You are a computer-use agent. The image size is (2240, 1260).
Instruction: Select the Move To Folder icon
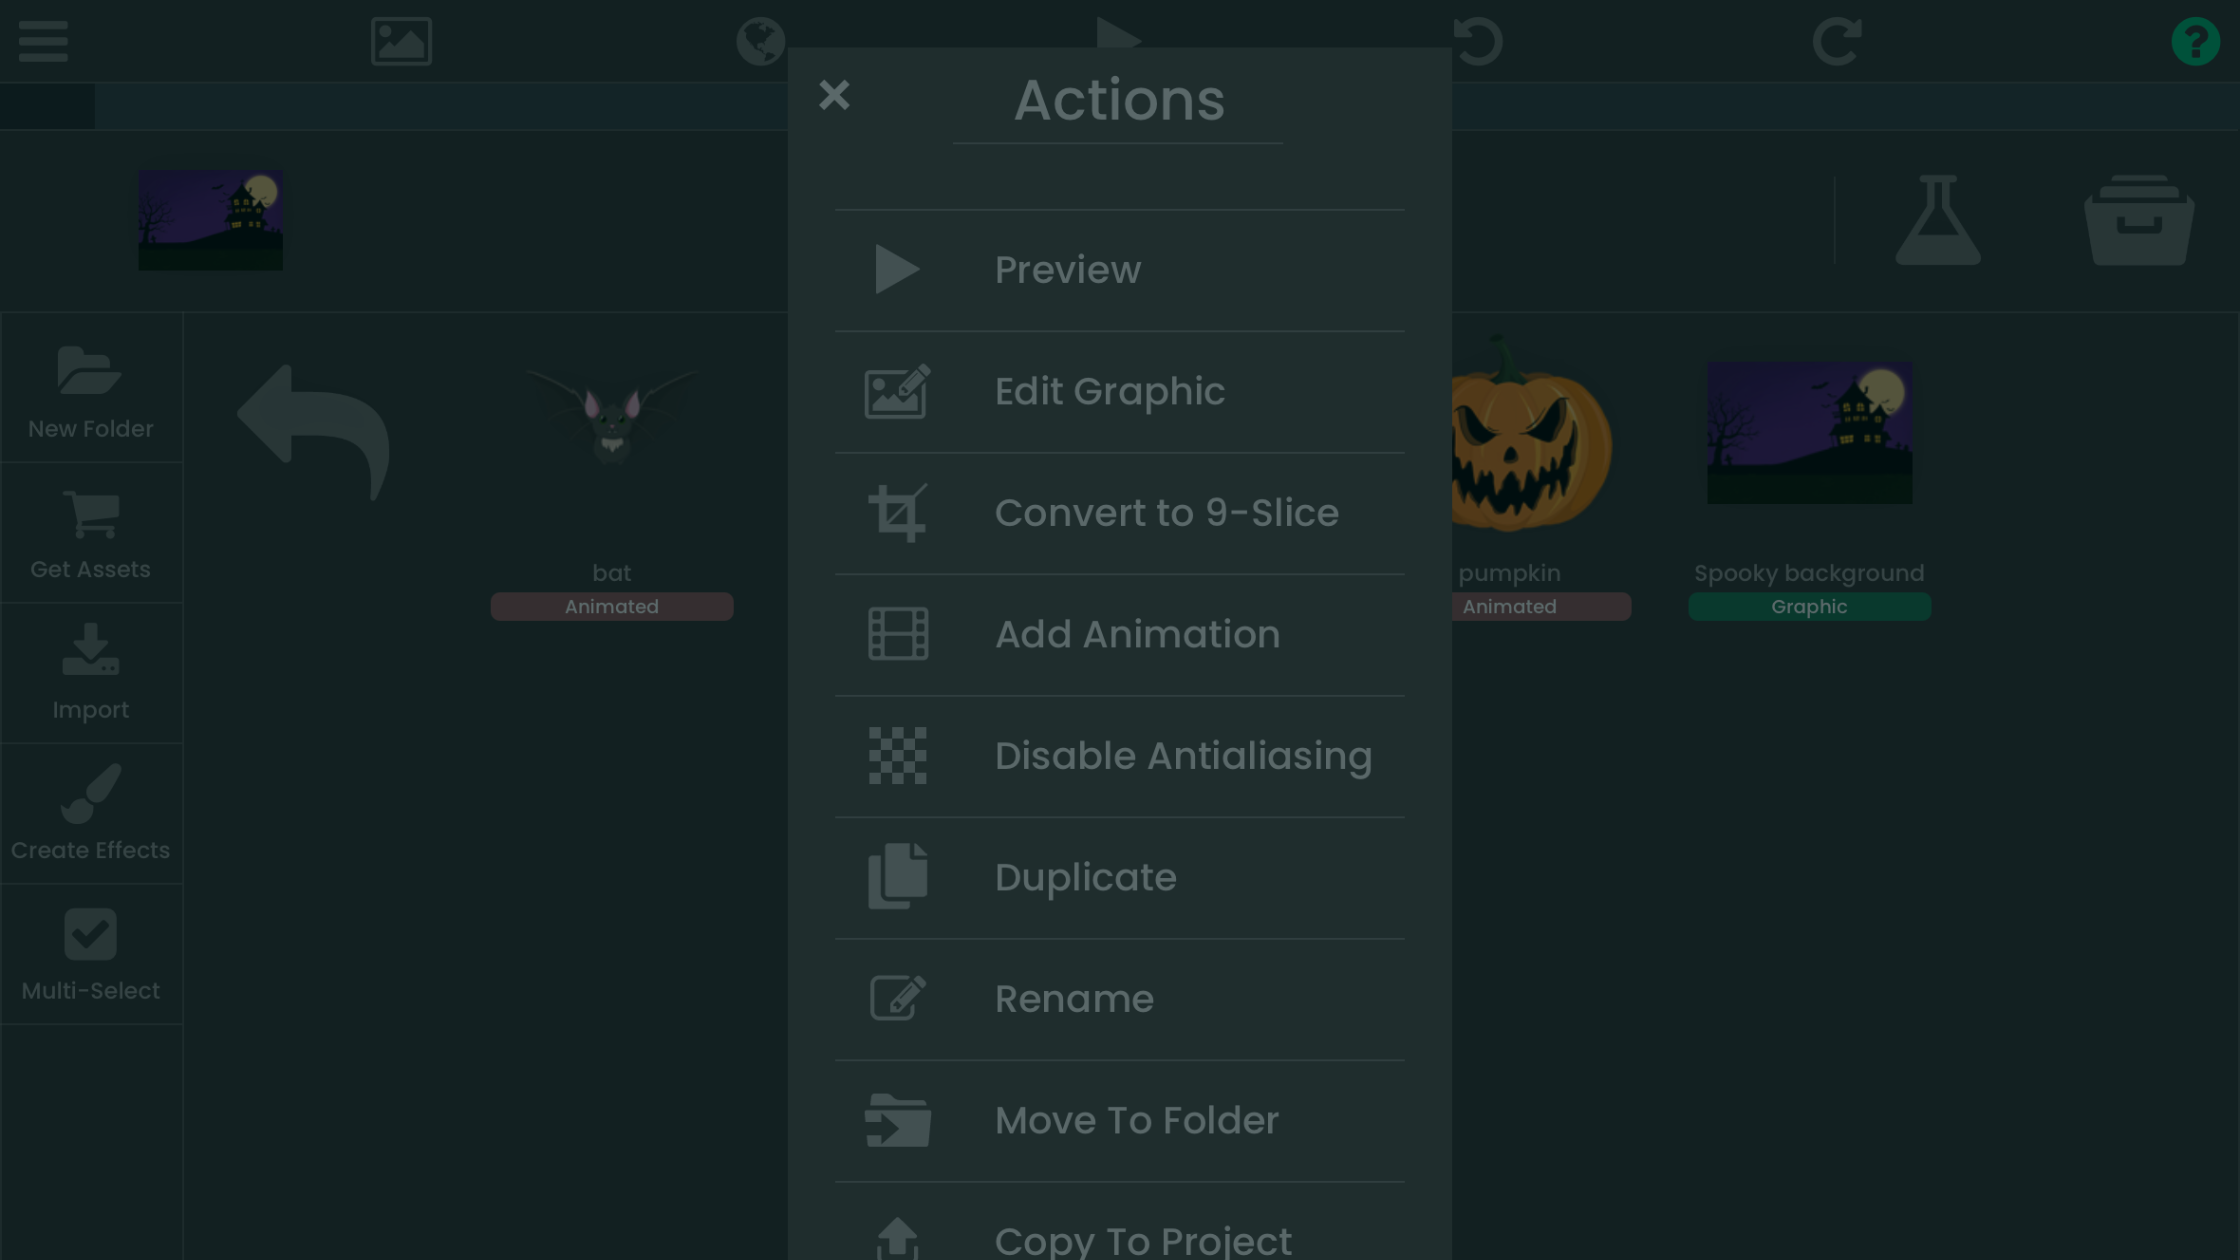point(898,1120)
